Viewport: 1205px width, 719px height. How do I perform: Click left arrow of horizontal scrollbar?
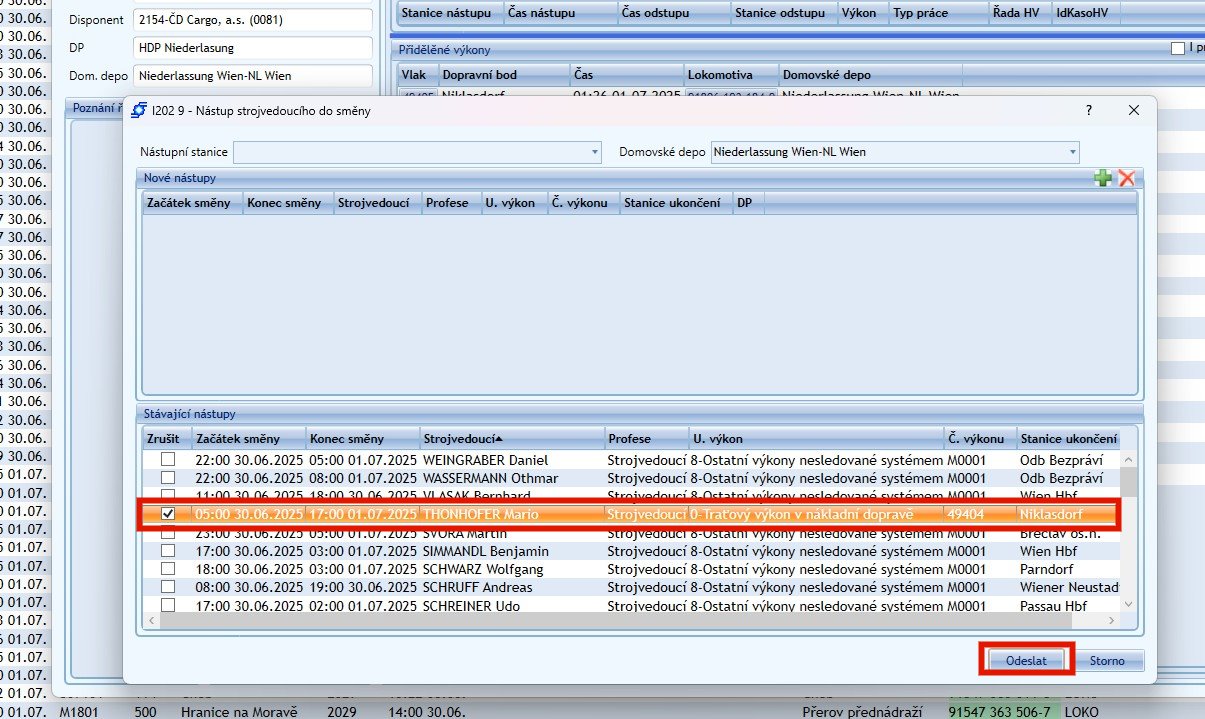coord(151,621)
